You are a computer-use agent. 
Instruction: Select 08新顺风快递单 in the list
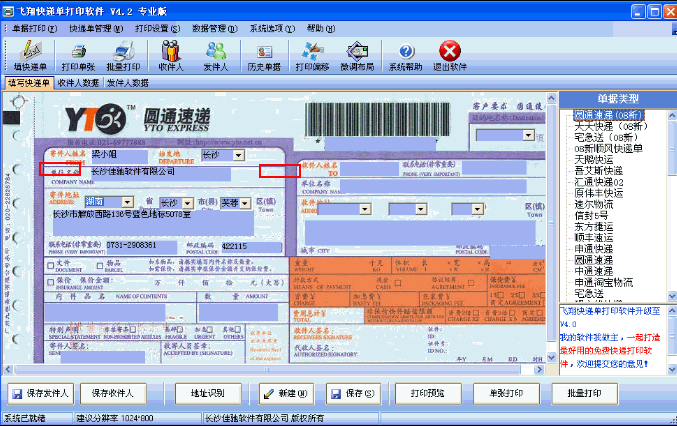coord(608,148)
